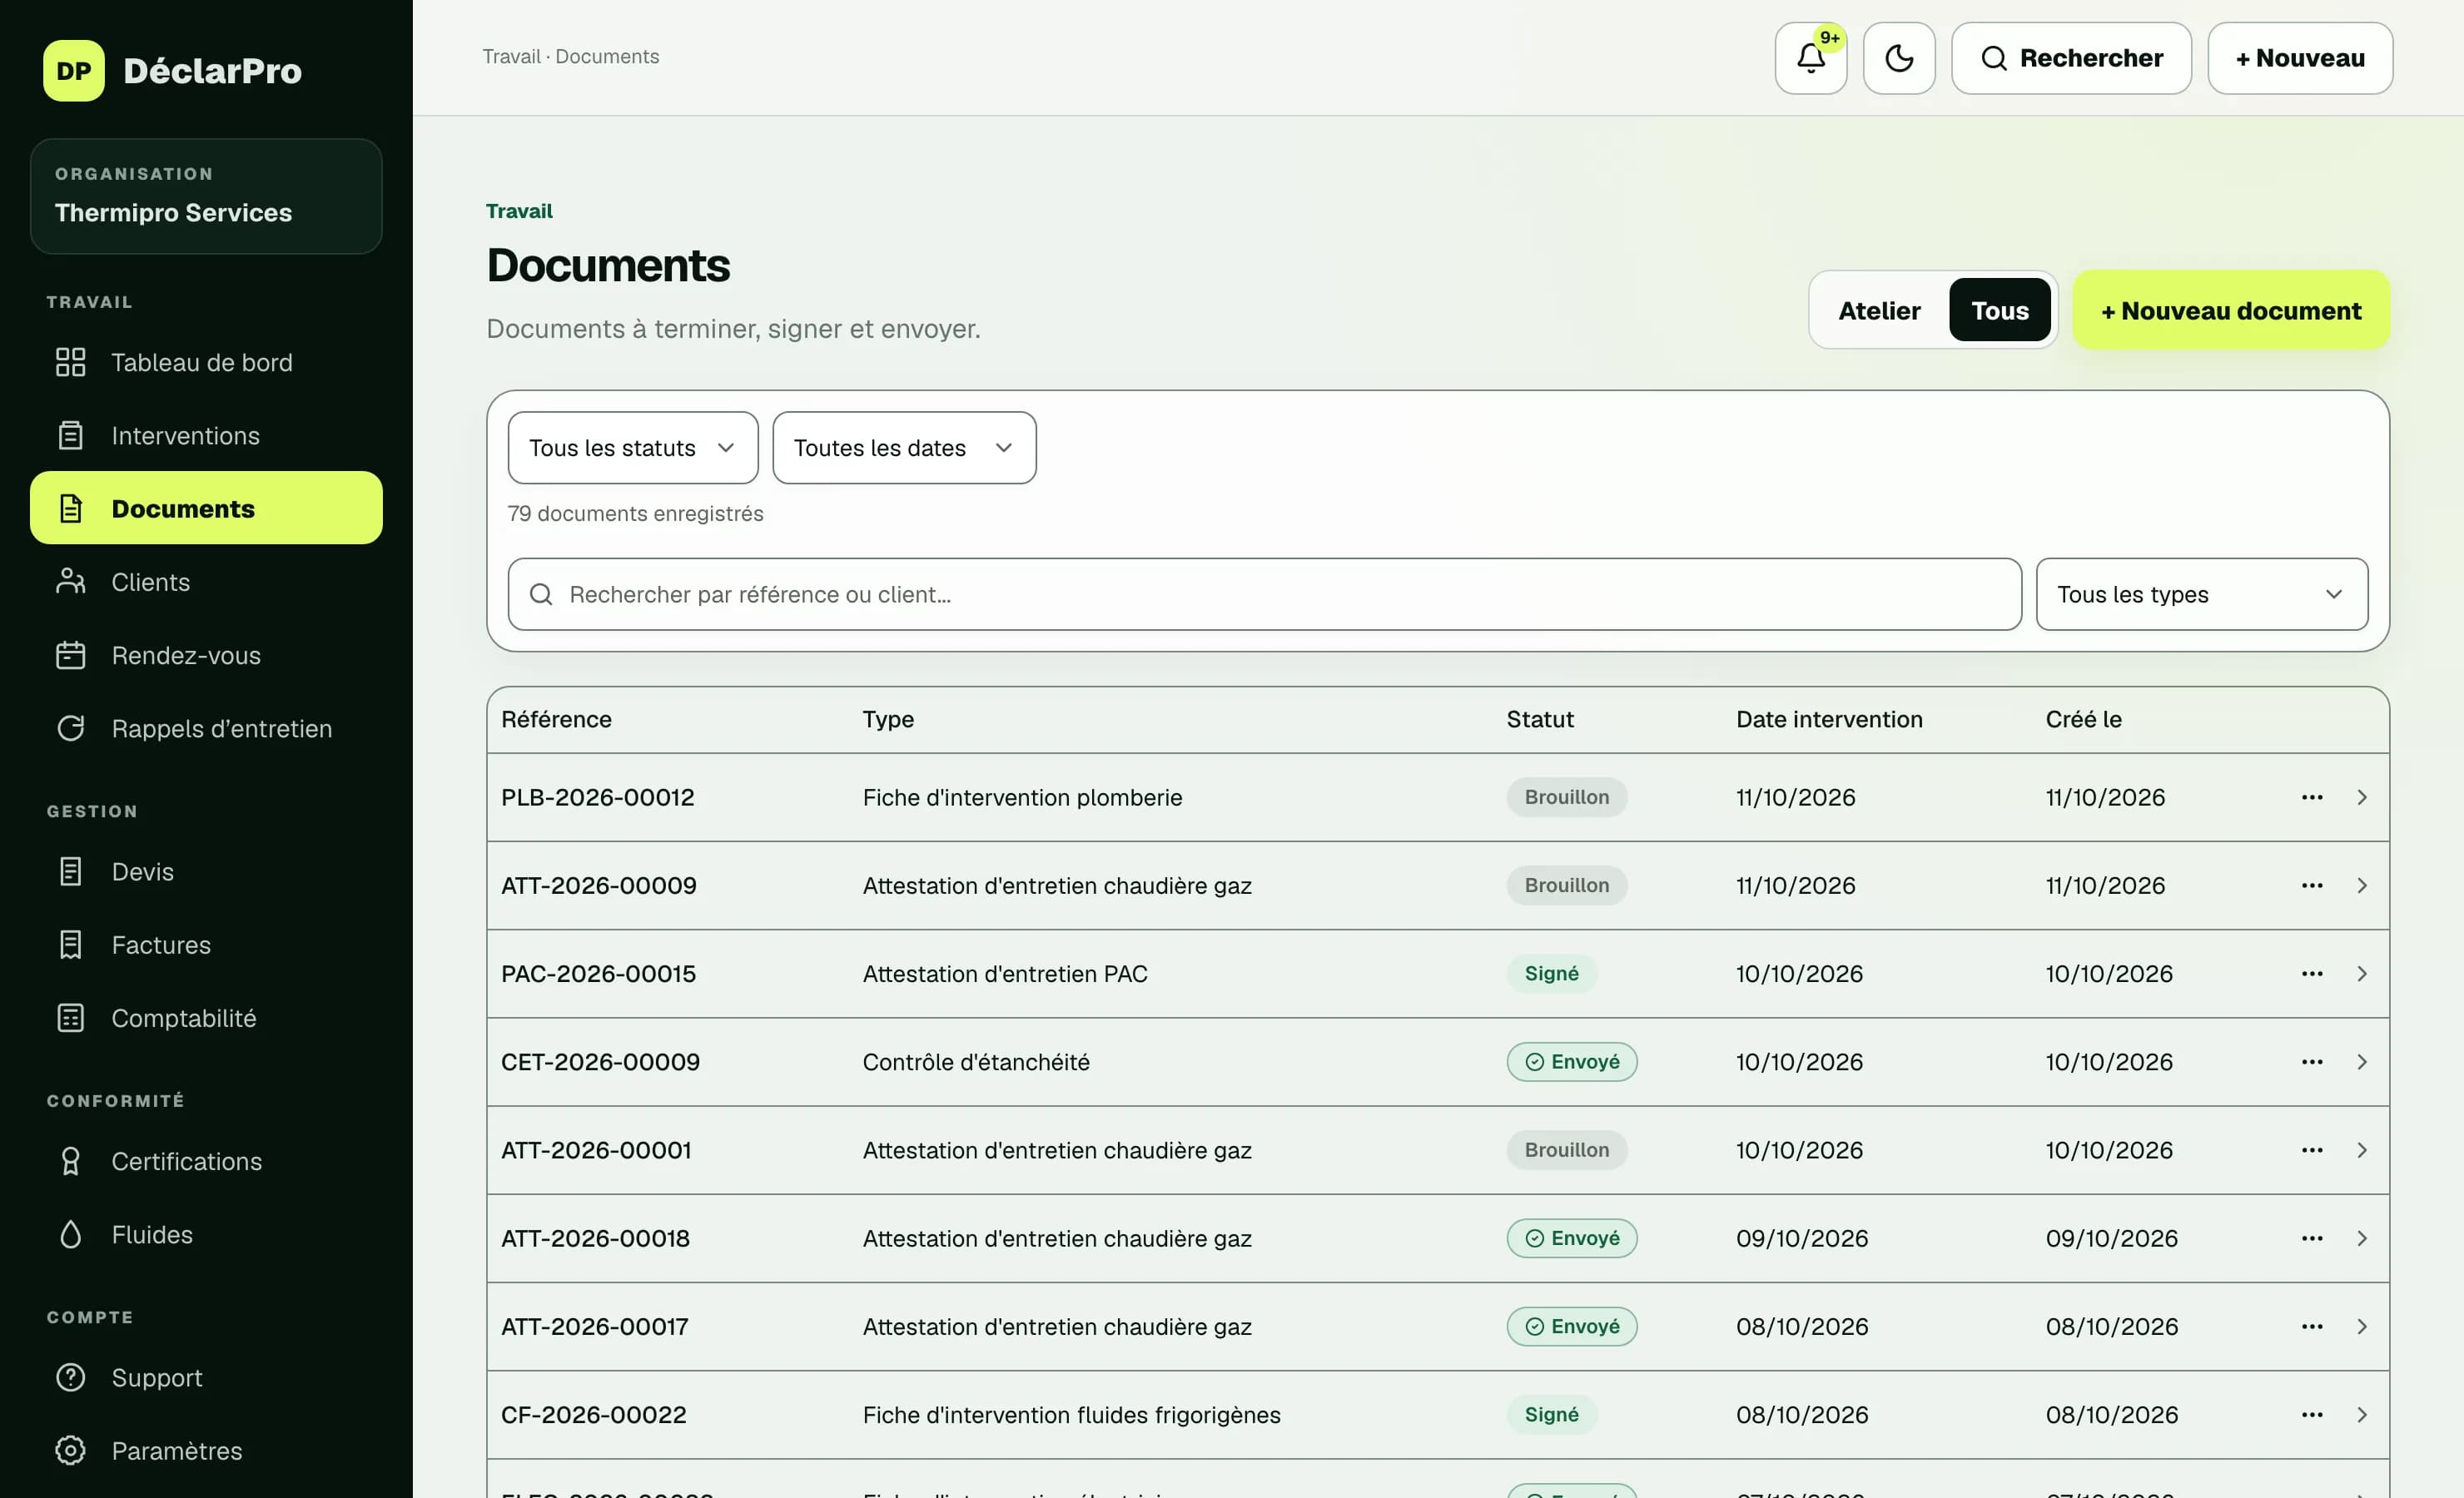2464x1498 pixels.
Task: Toggle dark mode moon icon
Action: [1899, 58]
